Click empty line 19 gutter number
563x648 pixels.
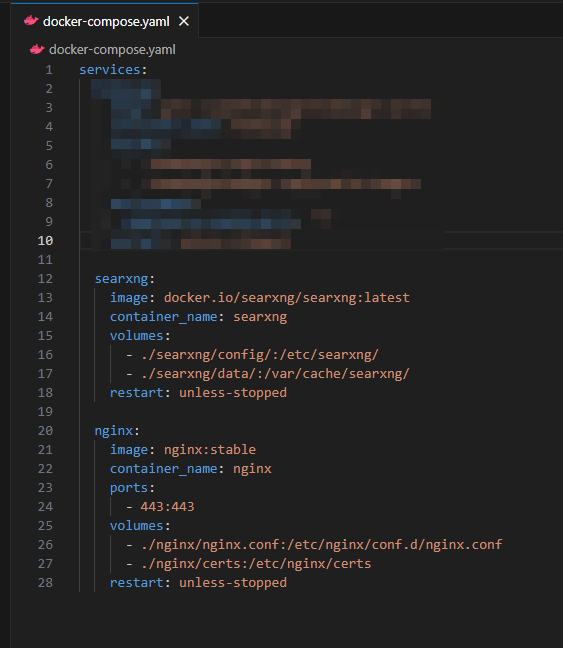45,412
